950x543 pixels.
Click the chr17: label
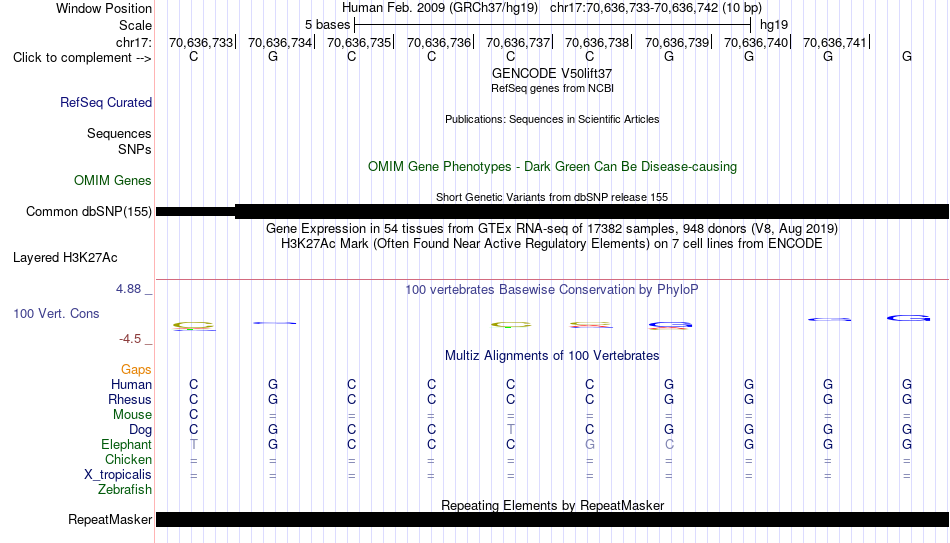pos(134,42)
